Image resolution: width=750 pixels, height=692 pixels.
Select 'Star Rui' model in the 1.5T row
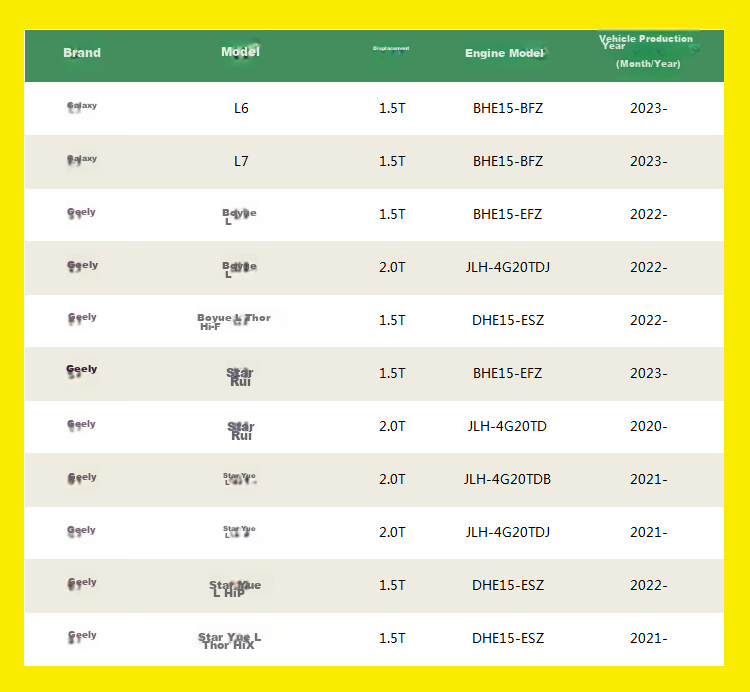point(240,376)
